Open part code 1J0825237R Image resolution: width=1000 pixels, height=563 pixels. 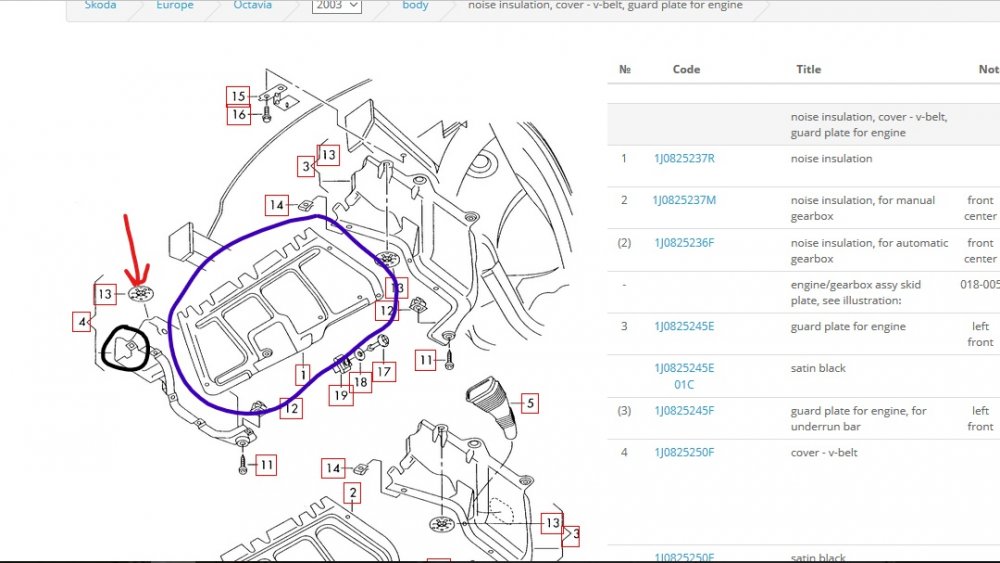tap(684, 159)
